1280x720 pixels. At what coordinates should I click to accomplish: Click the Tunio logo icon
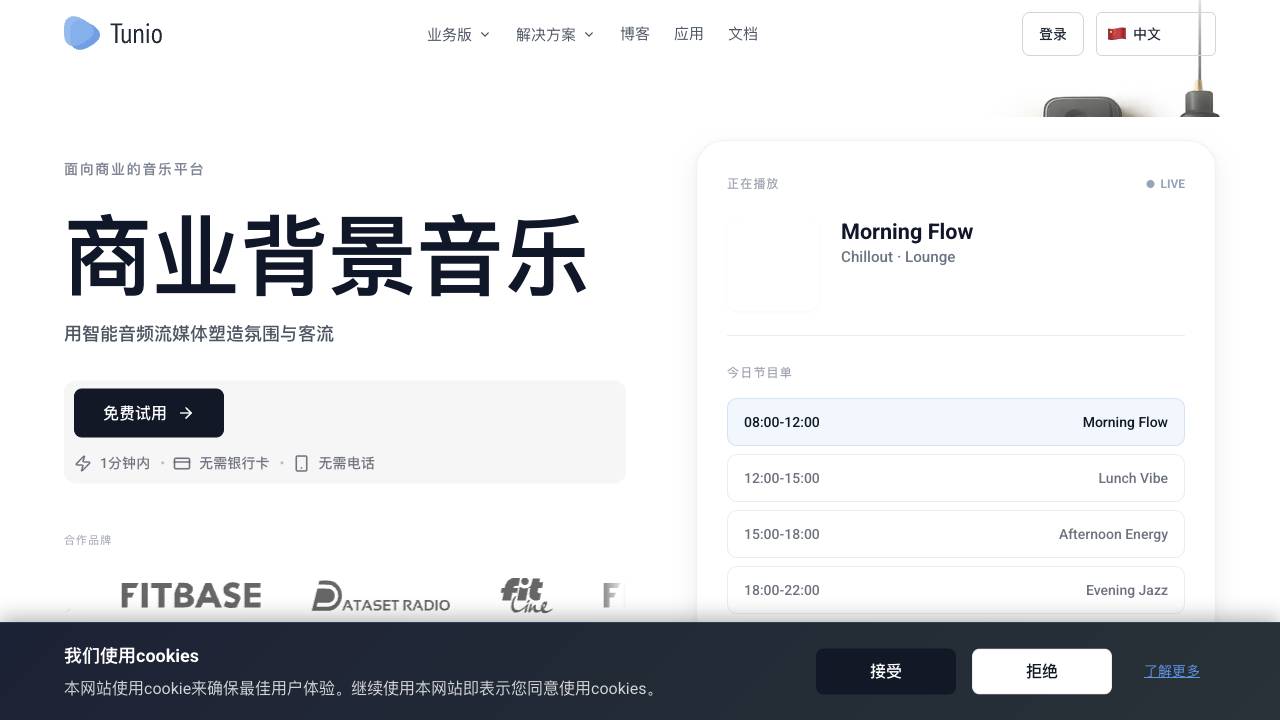coord(82,33)
